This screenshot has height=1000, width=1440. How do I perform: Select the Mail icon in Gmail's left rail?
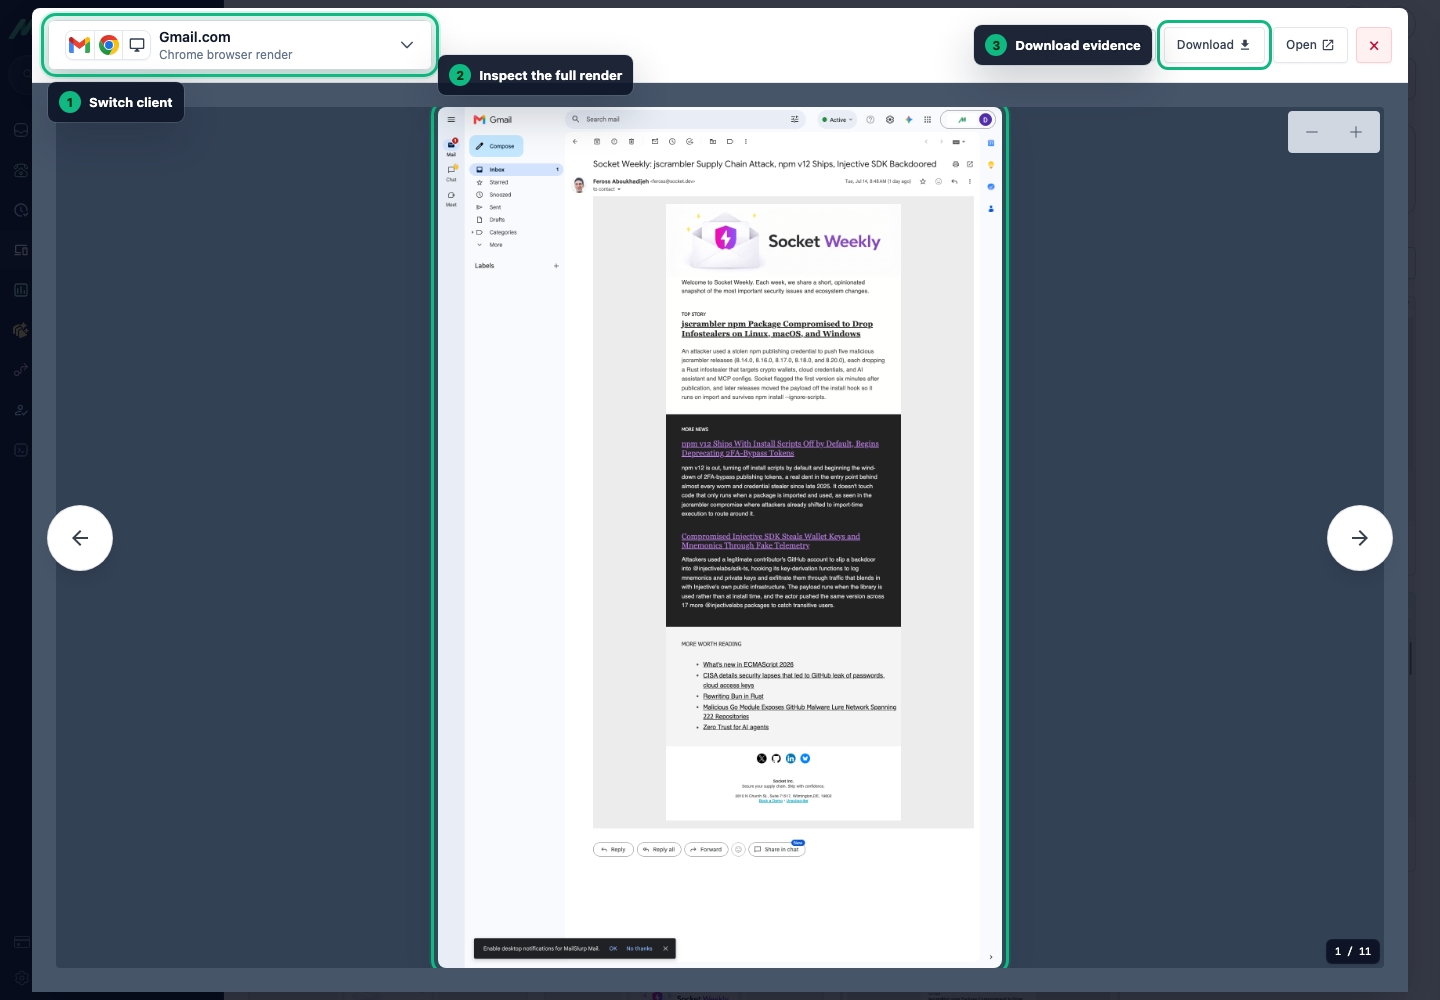(x=451, y=147)
